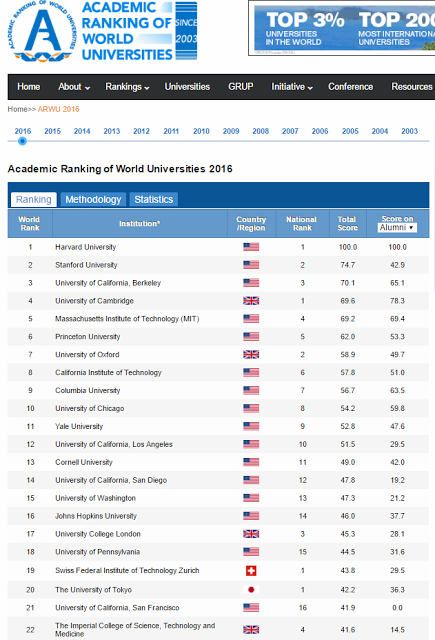This screenshot has height=640, width=435.
Task: Select year 2006 on the timeline
Action: (x=320, y=131)
